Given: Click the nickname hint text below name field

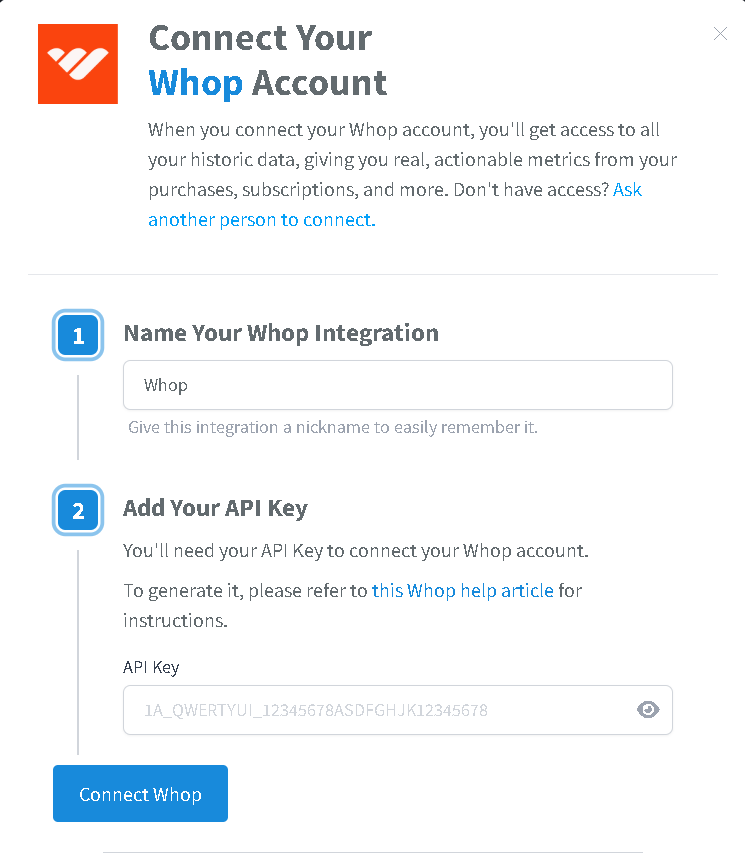Looking at the screenshot, I should point(332,428).
